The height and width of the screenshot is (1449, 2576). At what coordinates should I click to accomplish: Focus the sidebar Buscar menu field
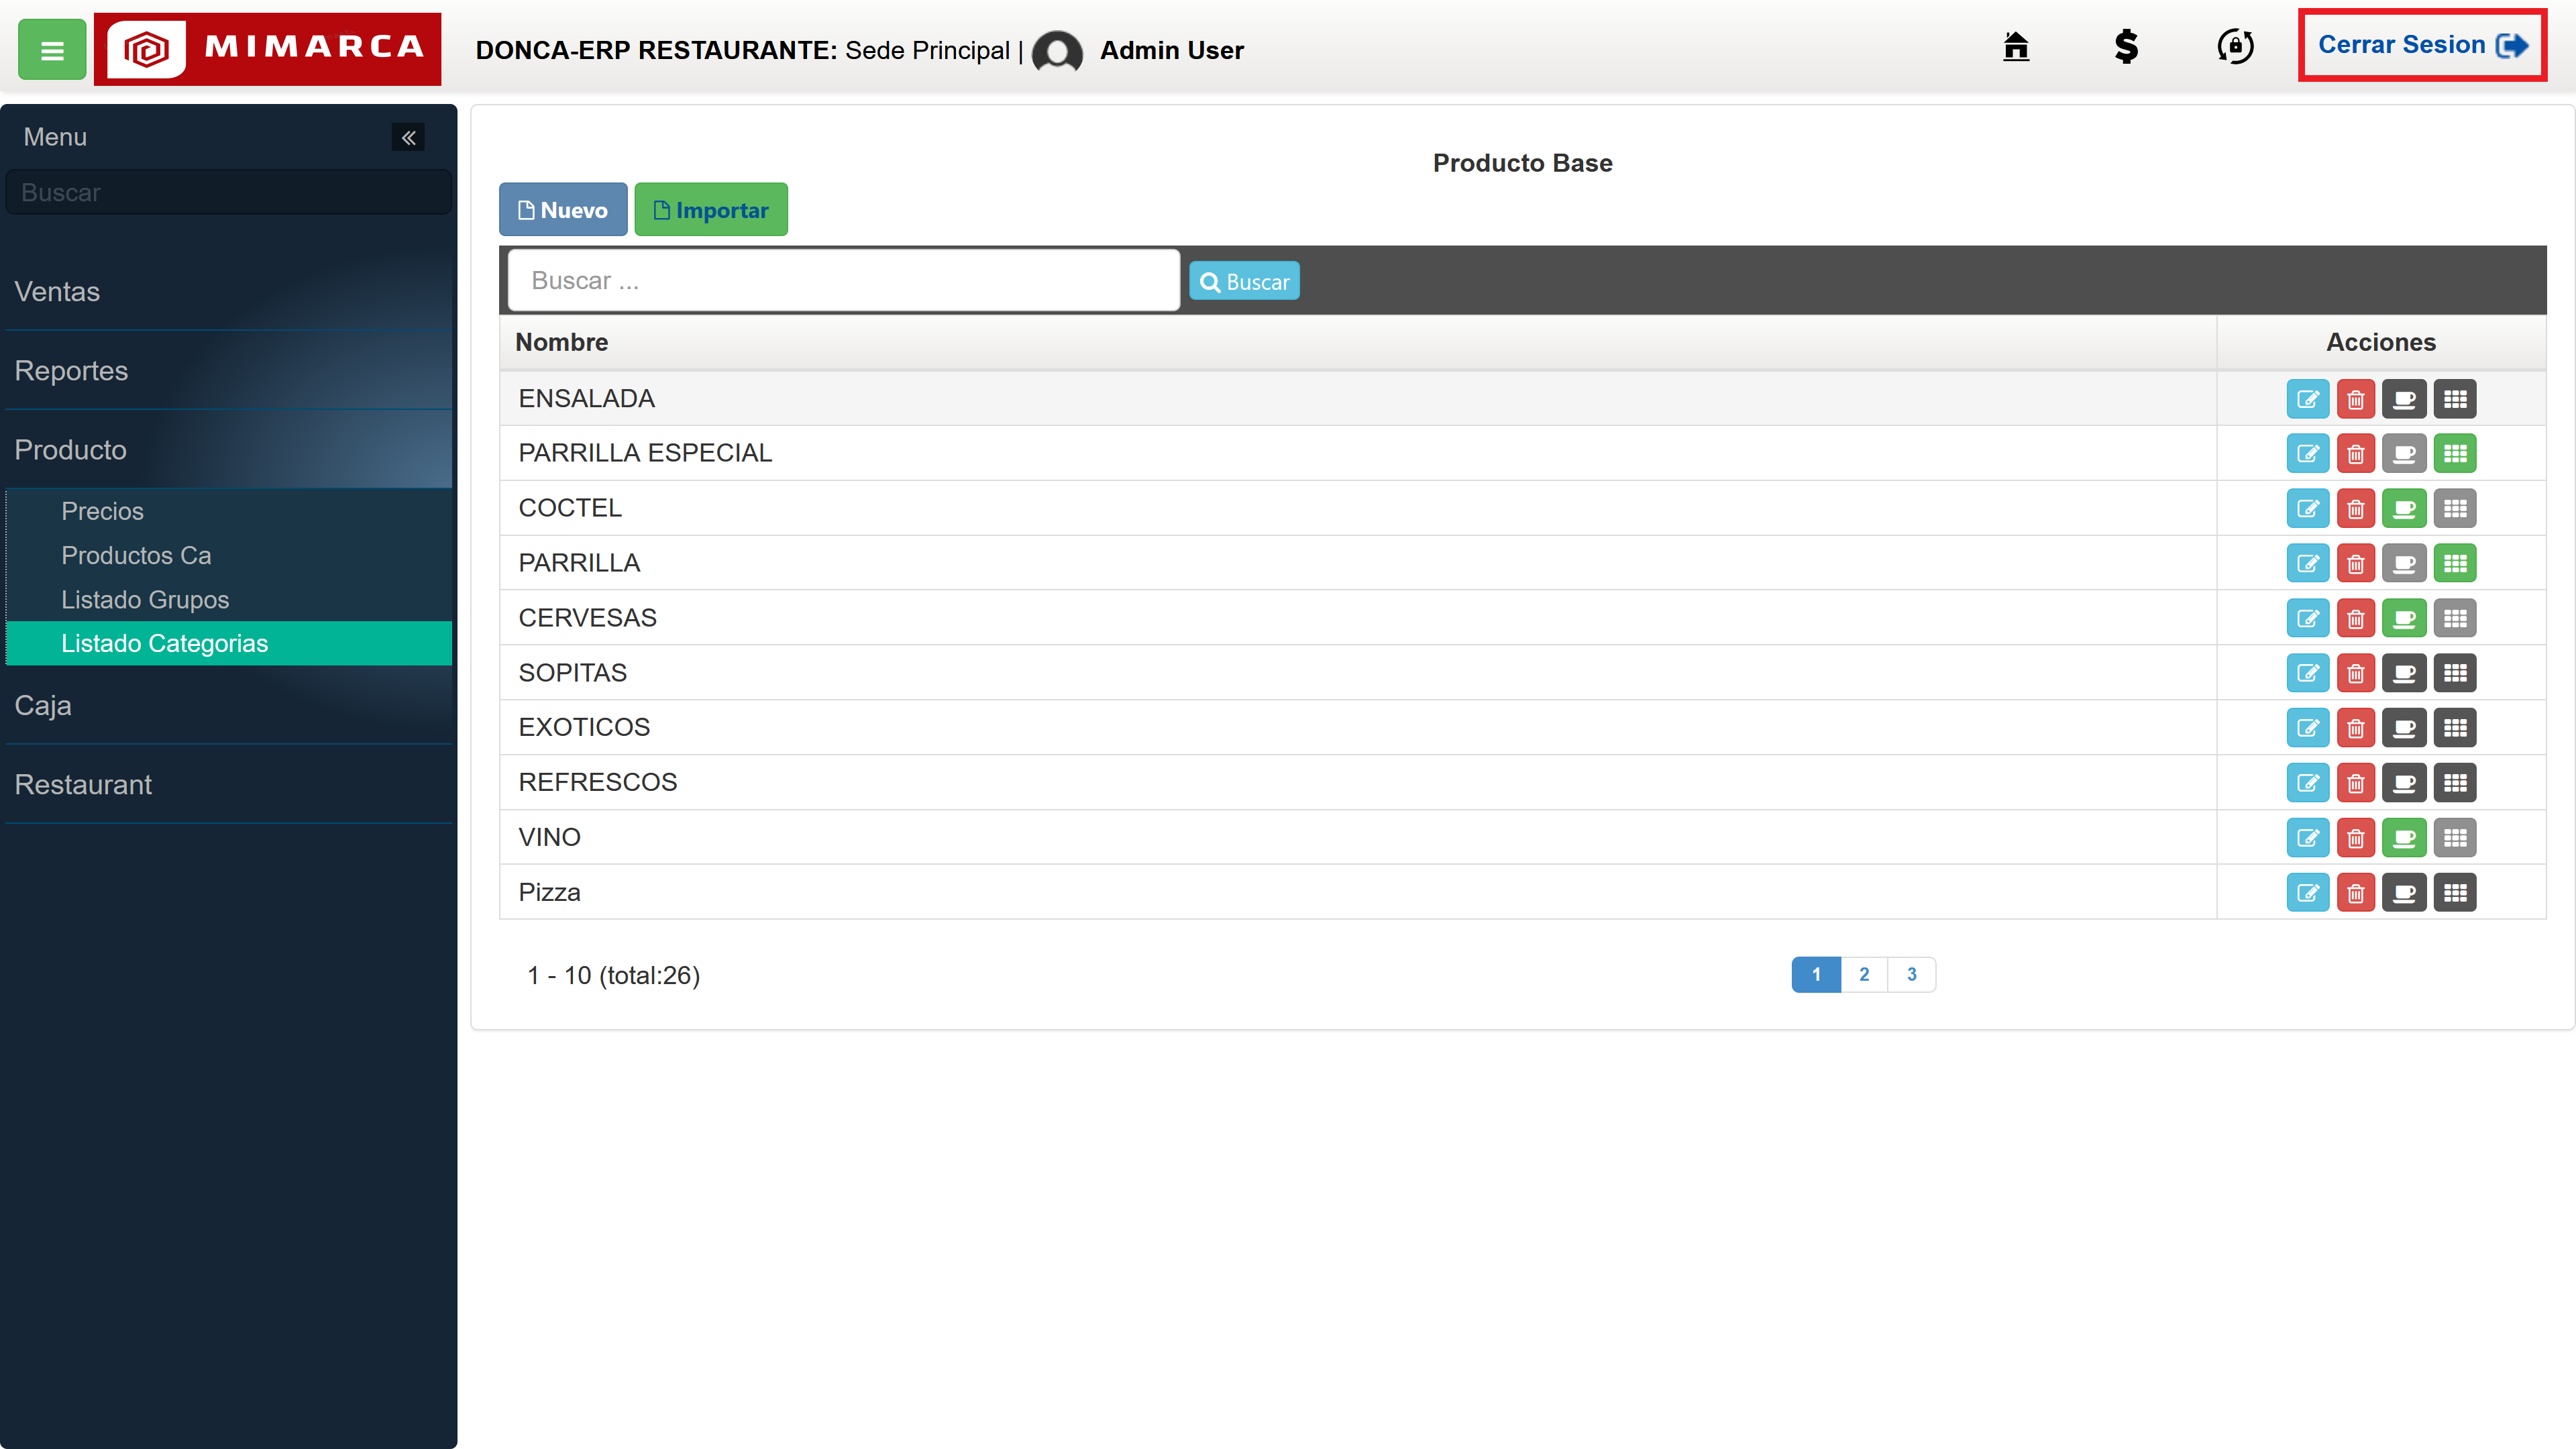229,193
